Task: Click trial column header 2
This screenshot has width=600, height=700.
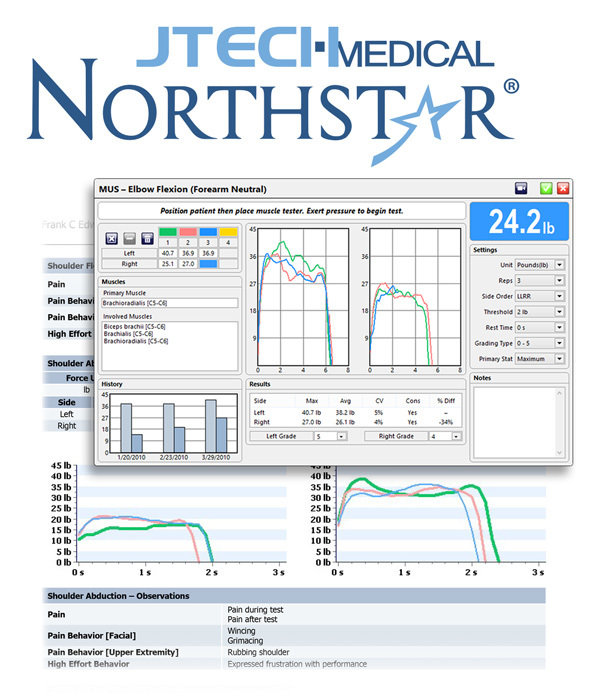Action: coord(188,242)
